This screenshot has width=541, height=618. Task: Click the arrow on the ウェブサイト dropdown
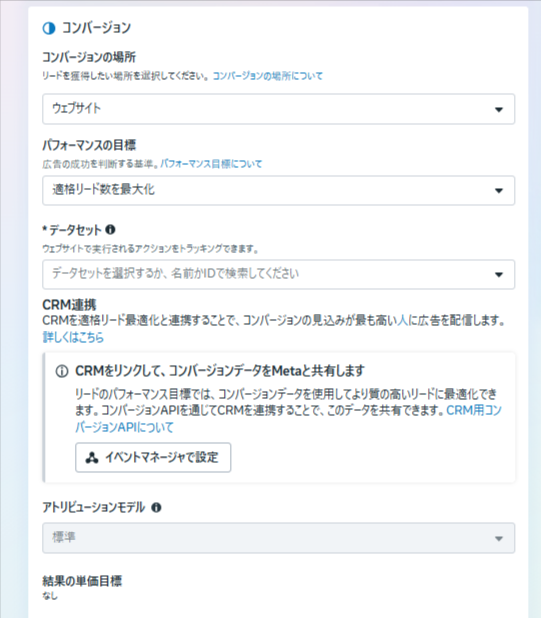499,110
